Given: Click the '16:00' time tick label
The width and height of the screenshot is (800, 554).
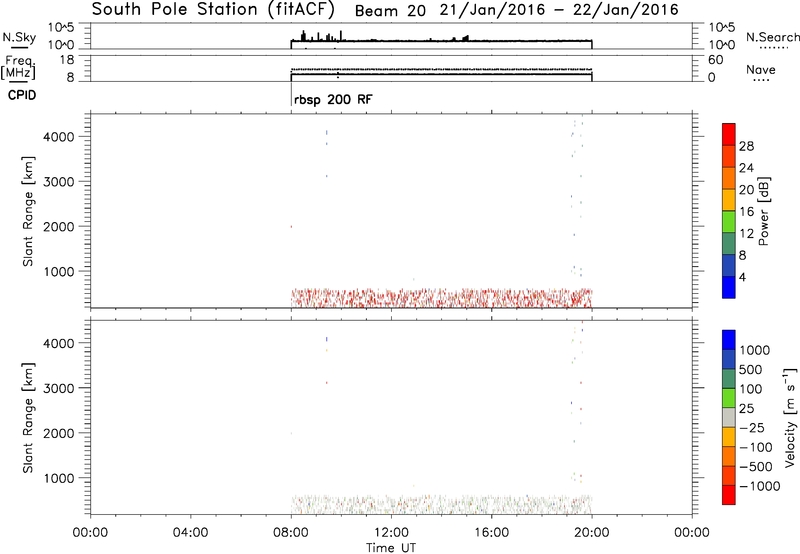Looking at the screenshot, I should point(491,533).
